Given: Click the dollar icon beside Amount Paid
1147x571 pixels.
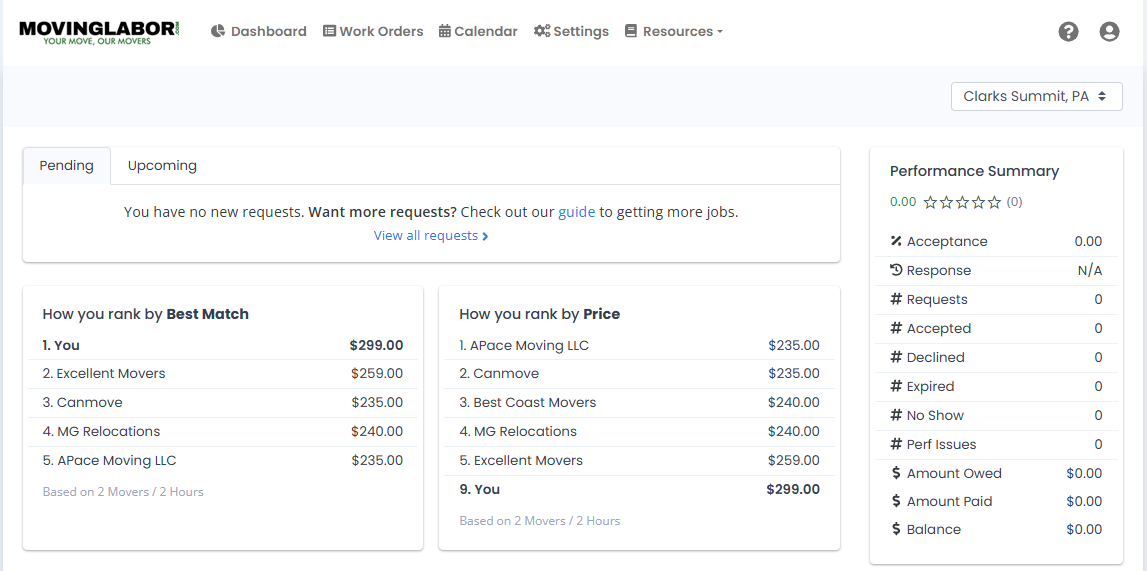Looking at the screenshot, I should click(896, 502).
